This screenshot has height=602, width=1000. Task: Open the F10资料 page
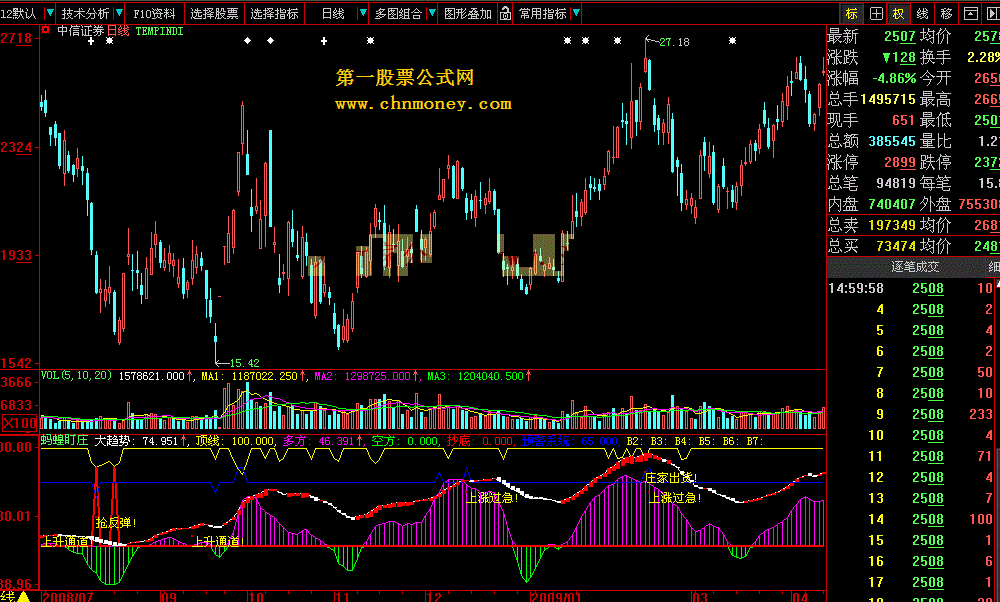click(154, 13)
